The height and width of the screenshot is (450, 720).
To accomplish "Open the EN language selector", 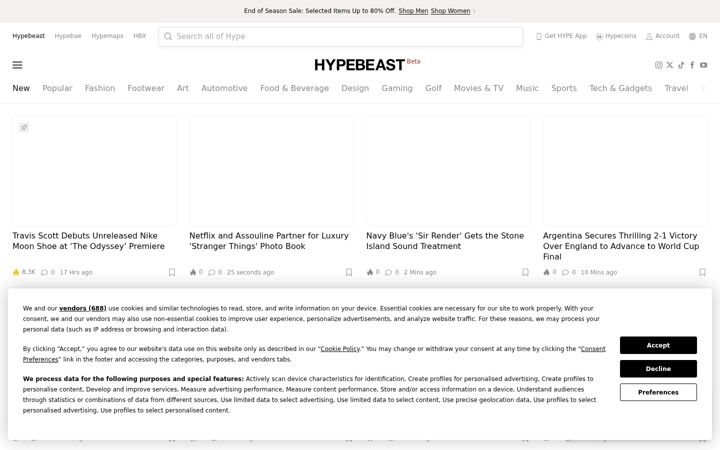I will click(698, 36).
